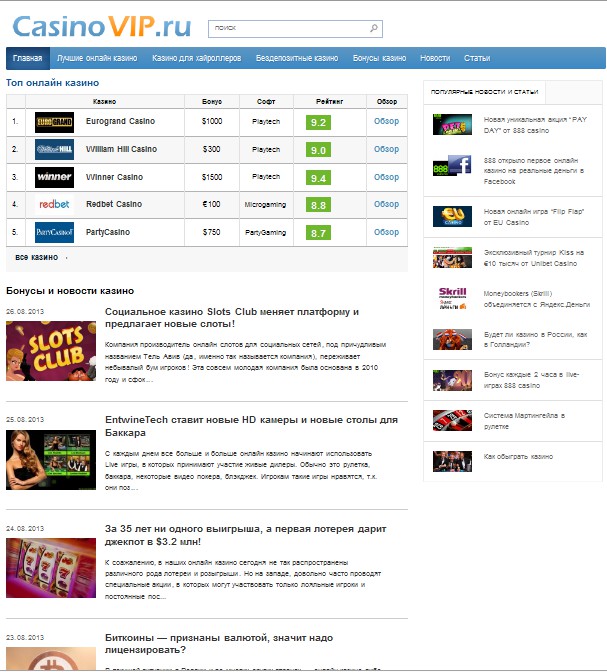Open 888 Facebook казино news link
Image resolution: width=607 pixels, height=672 pixels.
[534, 171]
